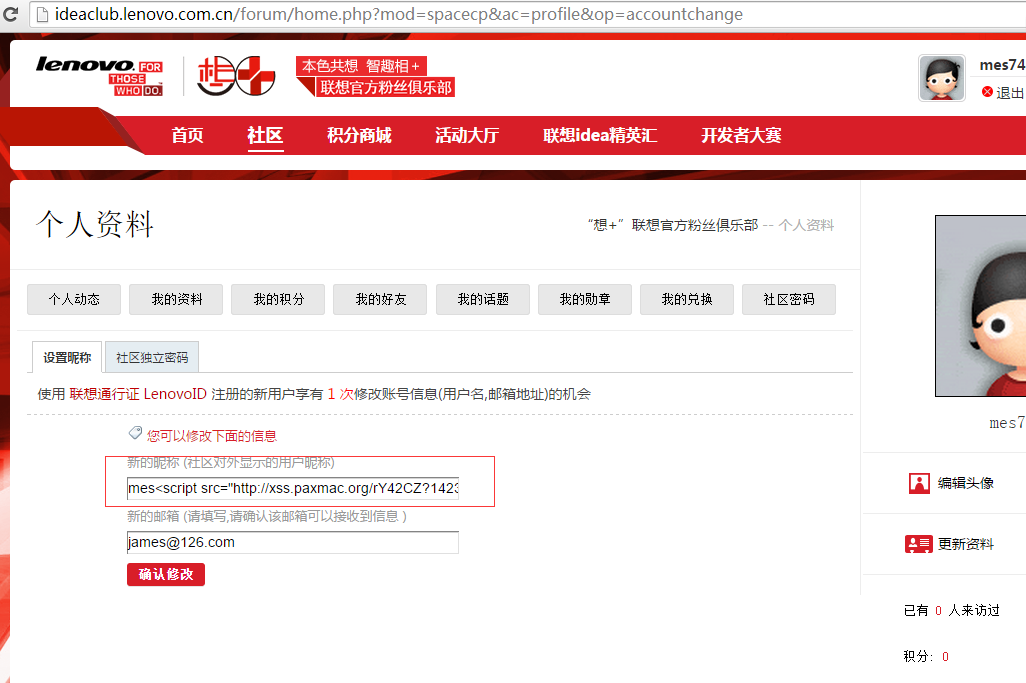
Task: Click the 个人资料 page heading
Action: coord(95,224)
